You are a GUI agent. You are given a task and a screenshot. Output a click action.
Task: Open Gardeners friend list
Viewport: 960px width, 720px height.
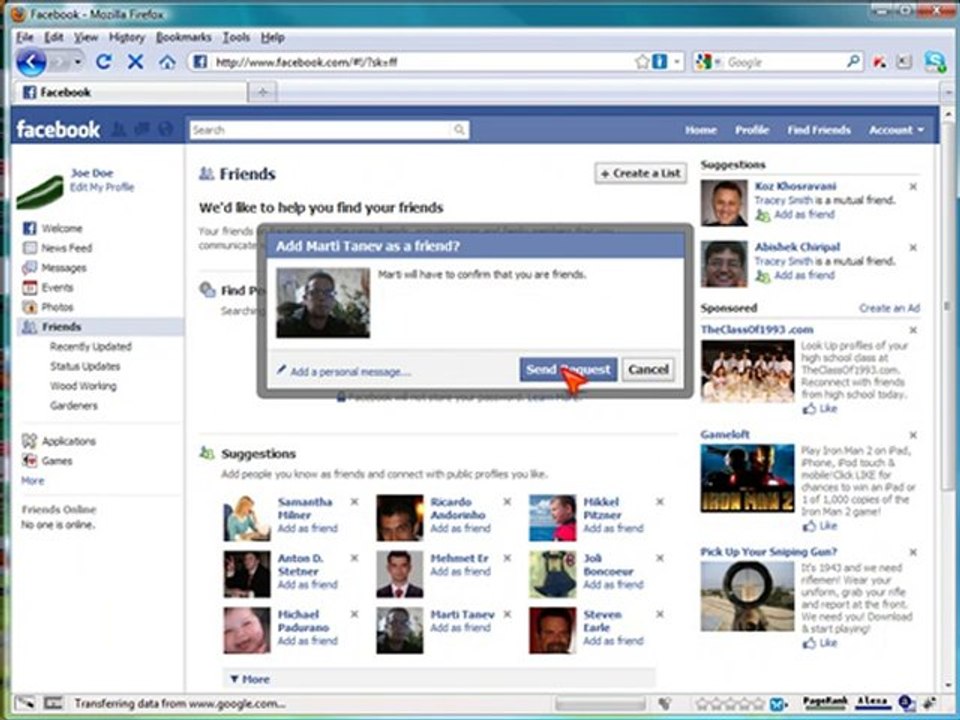tap(73, 405)
